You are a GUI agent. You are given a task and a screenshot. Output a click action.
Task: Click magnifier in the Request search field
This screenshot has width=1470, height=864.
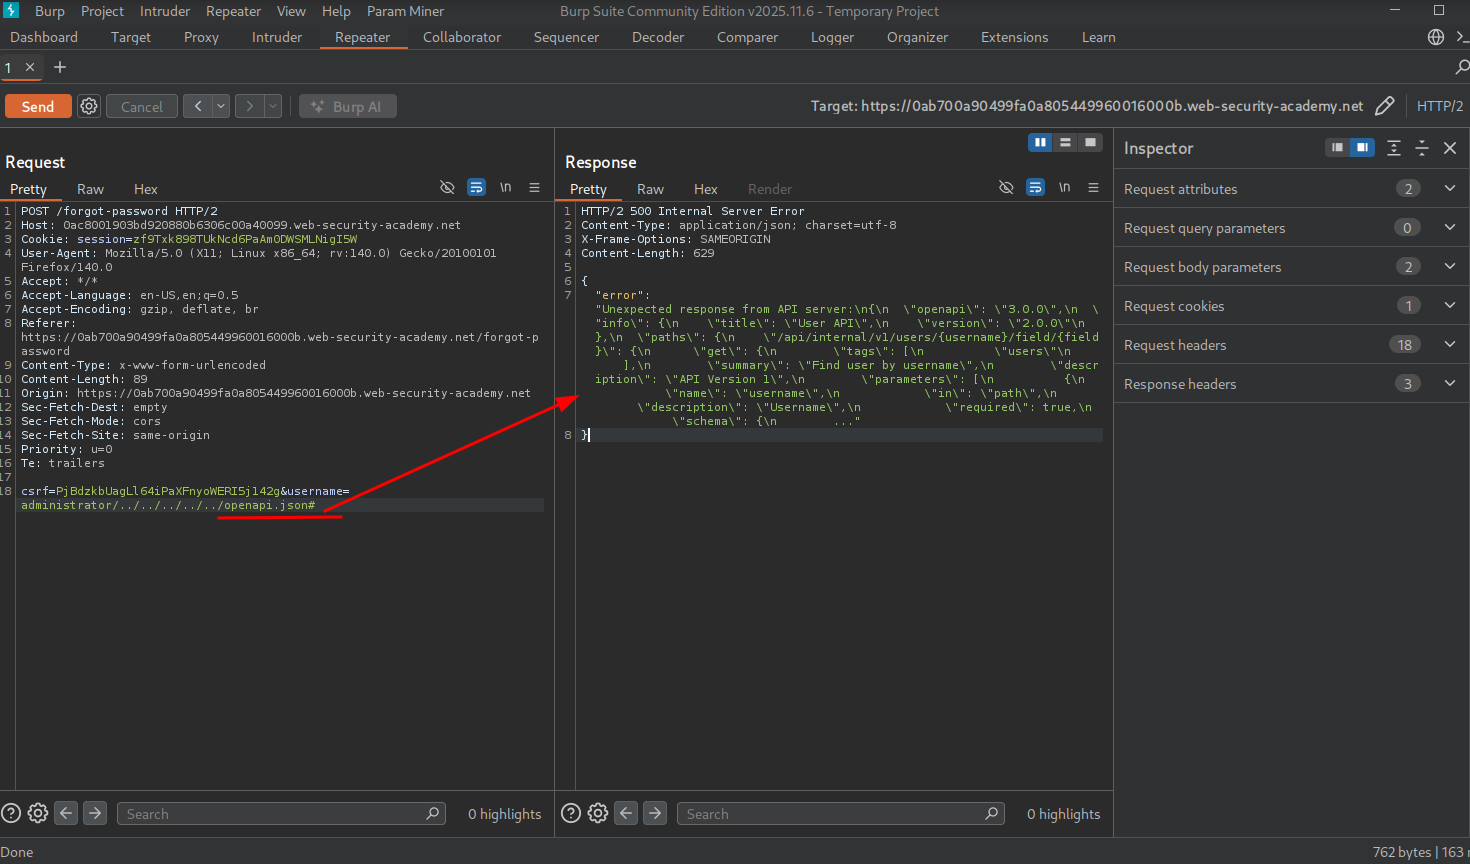(433, 813)
